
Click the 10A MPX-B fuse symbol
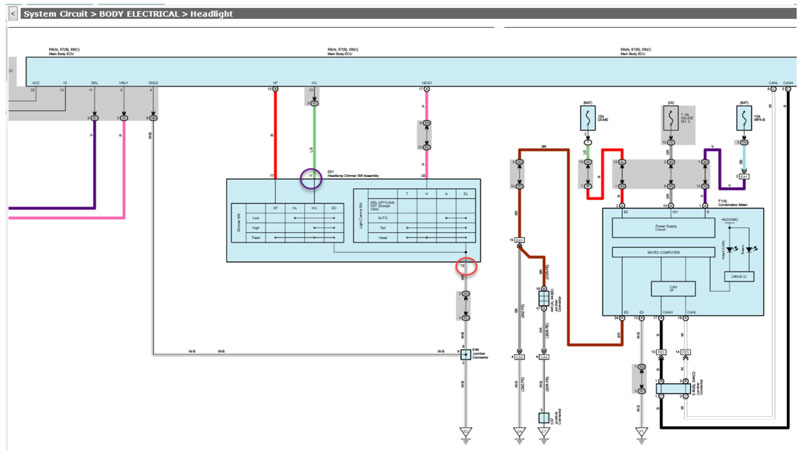point(743,120)
